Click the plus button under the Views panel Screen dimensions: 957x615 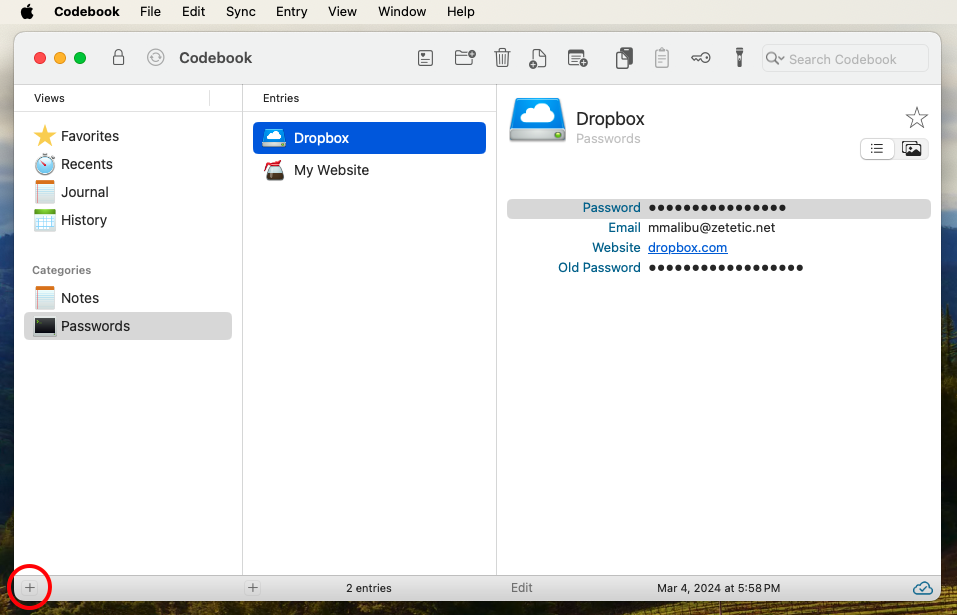click(x=30, y=588)
